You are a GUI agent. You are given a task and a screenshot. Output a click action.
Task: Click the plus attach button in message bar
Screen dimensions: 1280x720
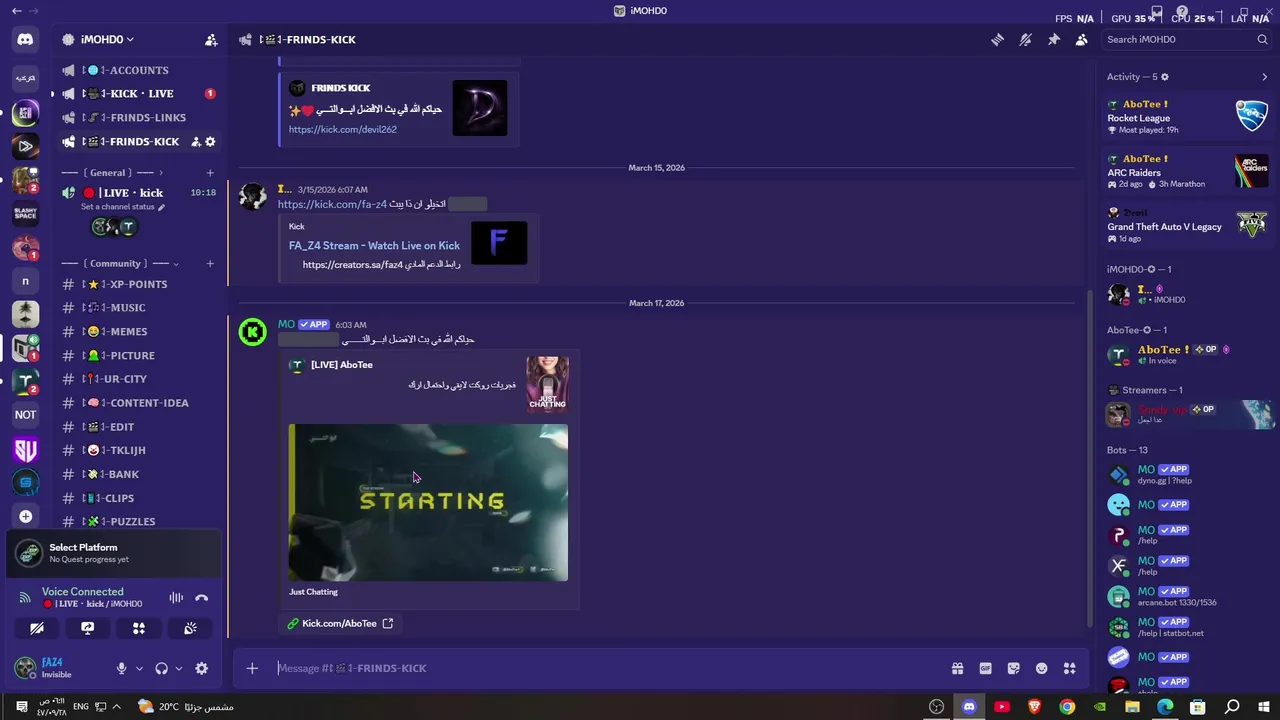pyautogui.click(x=252, y=668)
